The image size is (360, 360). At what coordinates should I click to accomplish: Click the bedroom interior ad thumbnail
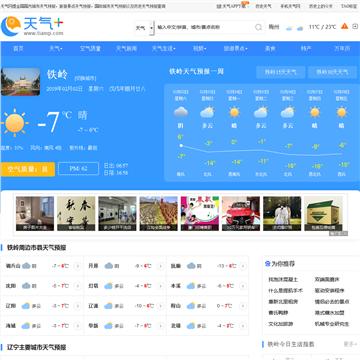coord(35,213)
